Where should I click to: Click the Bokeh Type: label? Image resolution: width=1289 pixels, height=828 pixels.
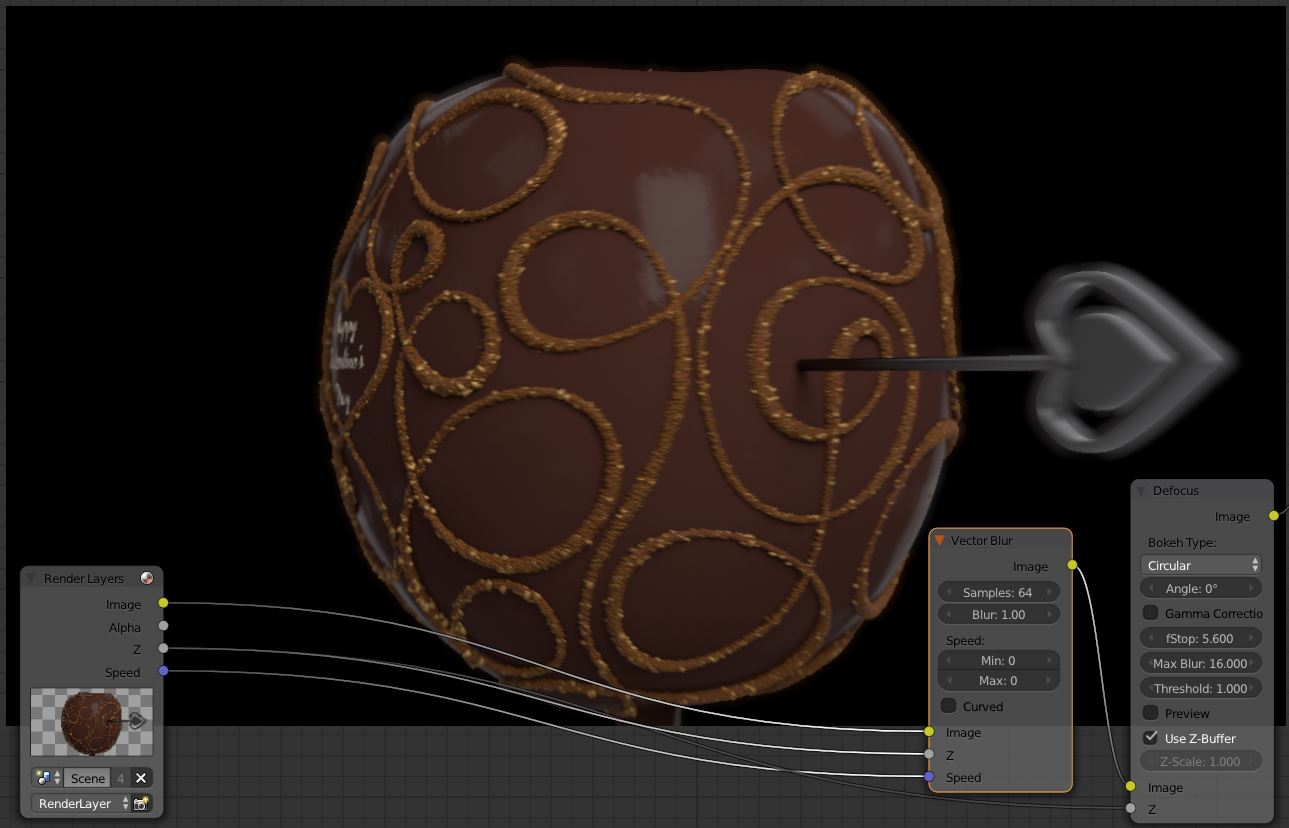pyautogui.click(x=1182, y=542)
